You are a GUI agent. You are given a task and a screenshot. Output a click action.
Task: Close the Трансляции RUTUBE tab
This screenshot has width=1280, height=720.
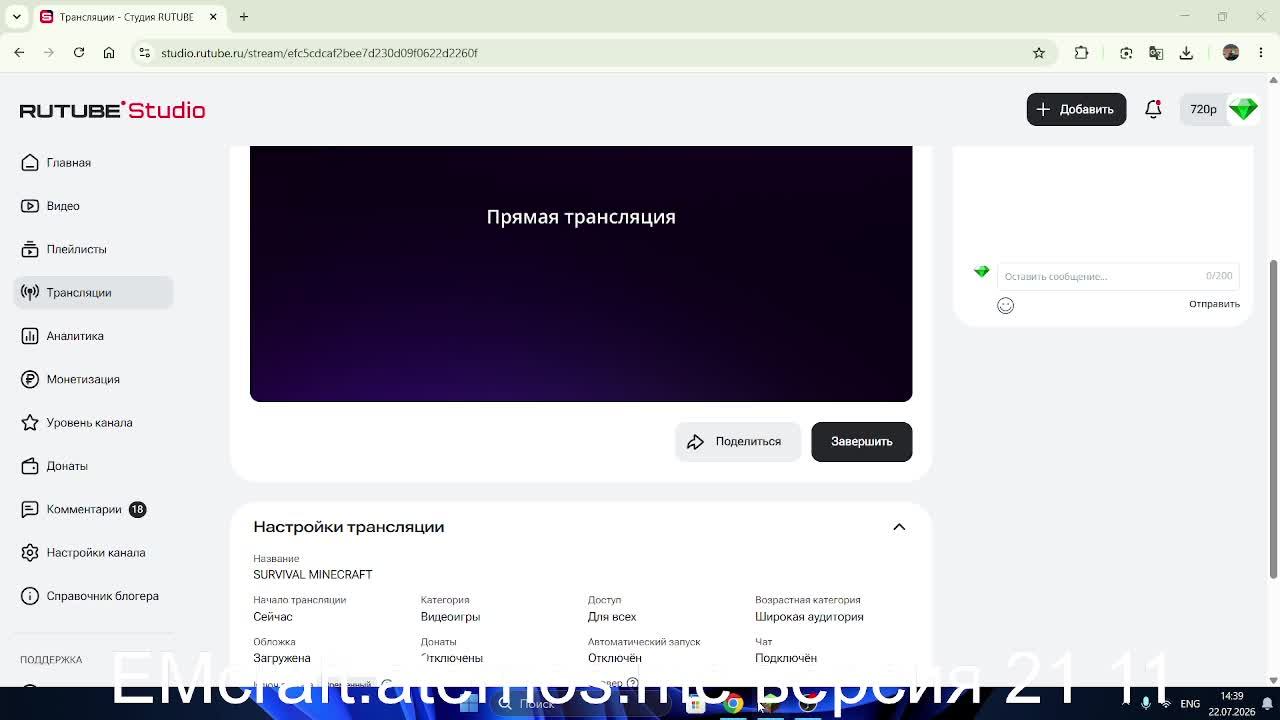(213, 17)
